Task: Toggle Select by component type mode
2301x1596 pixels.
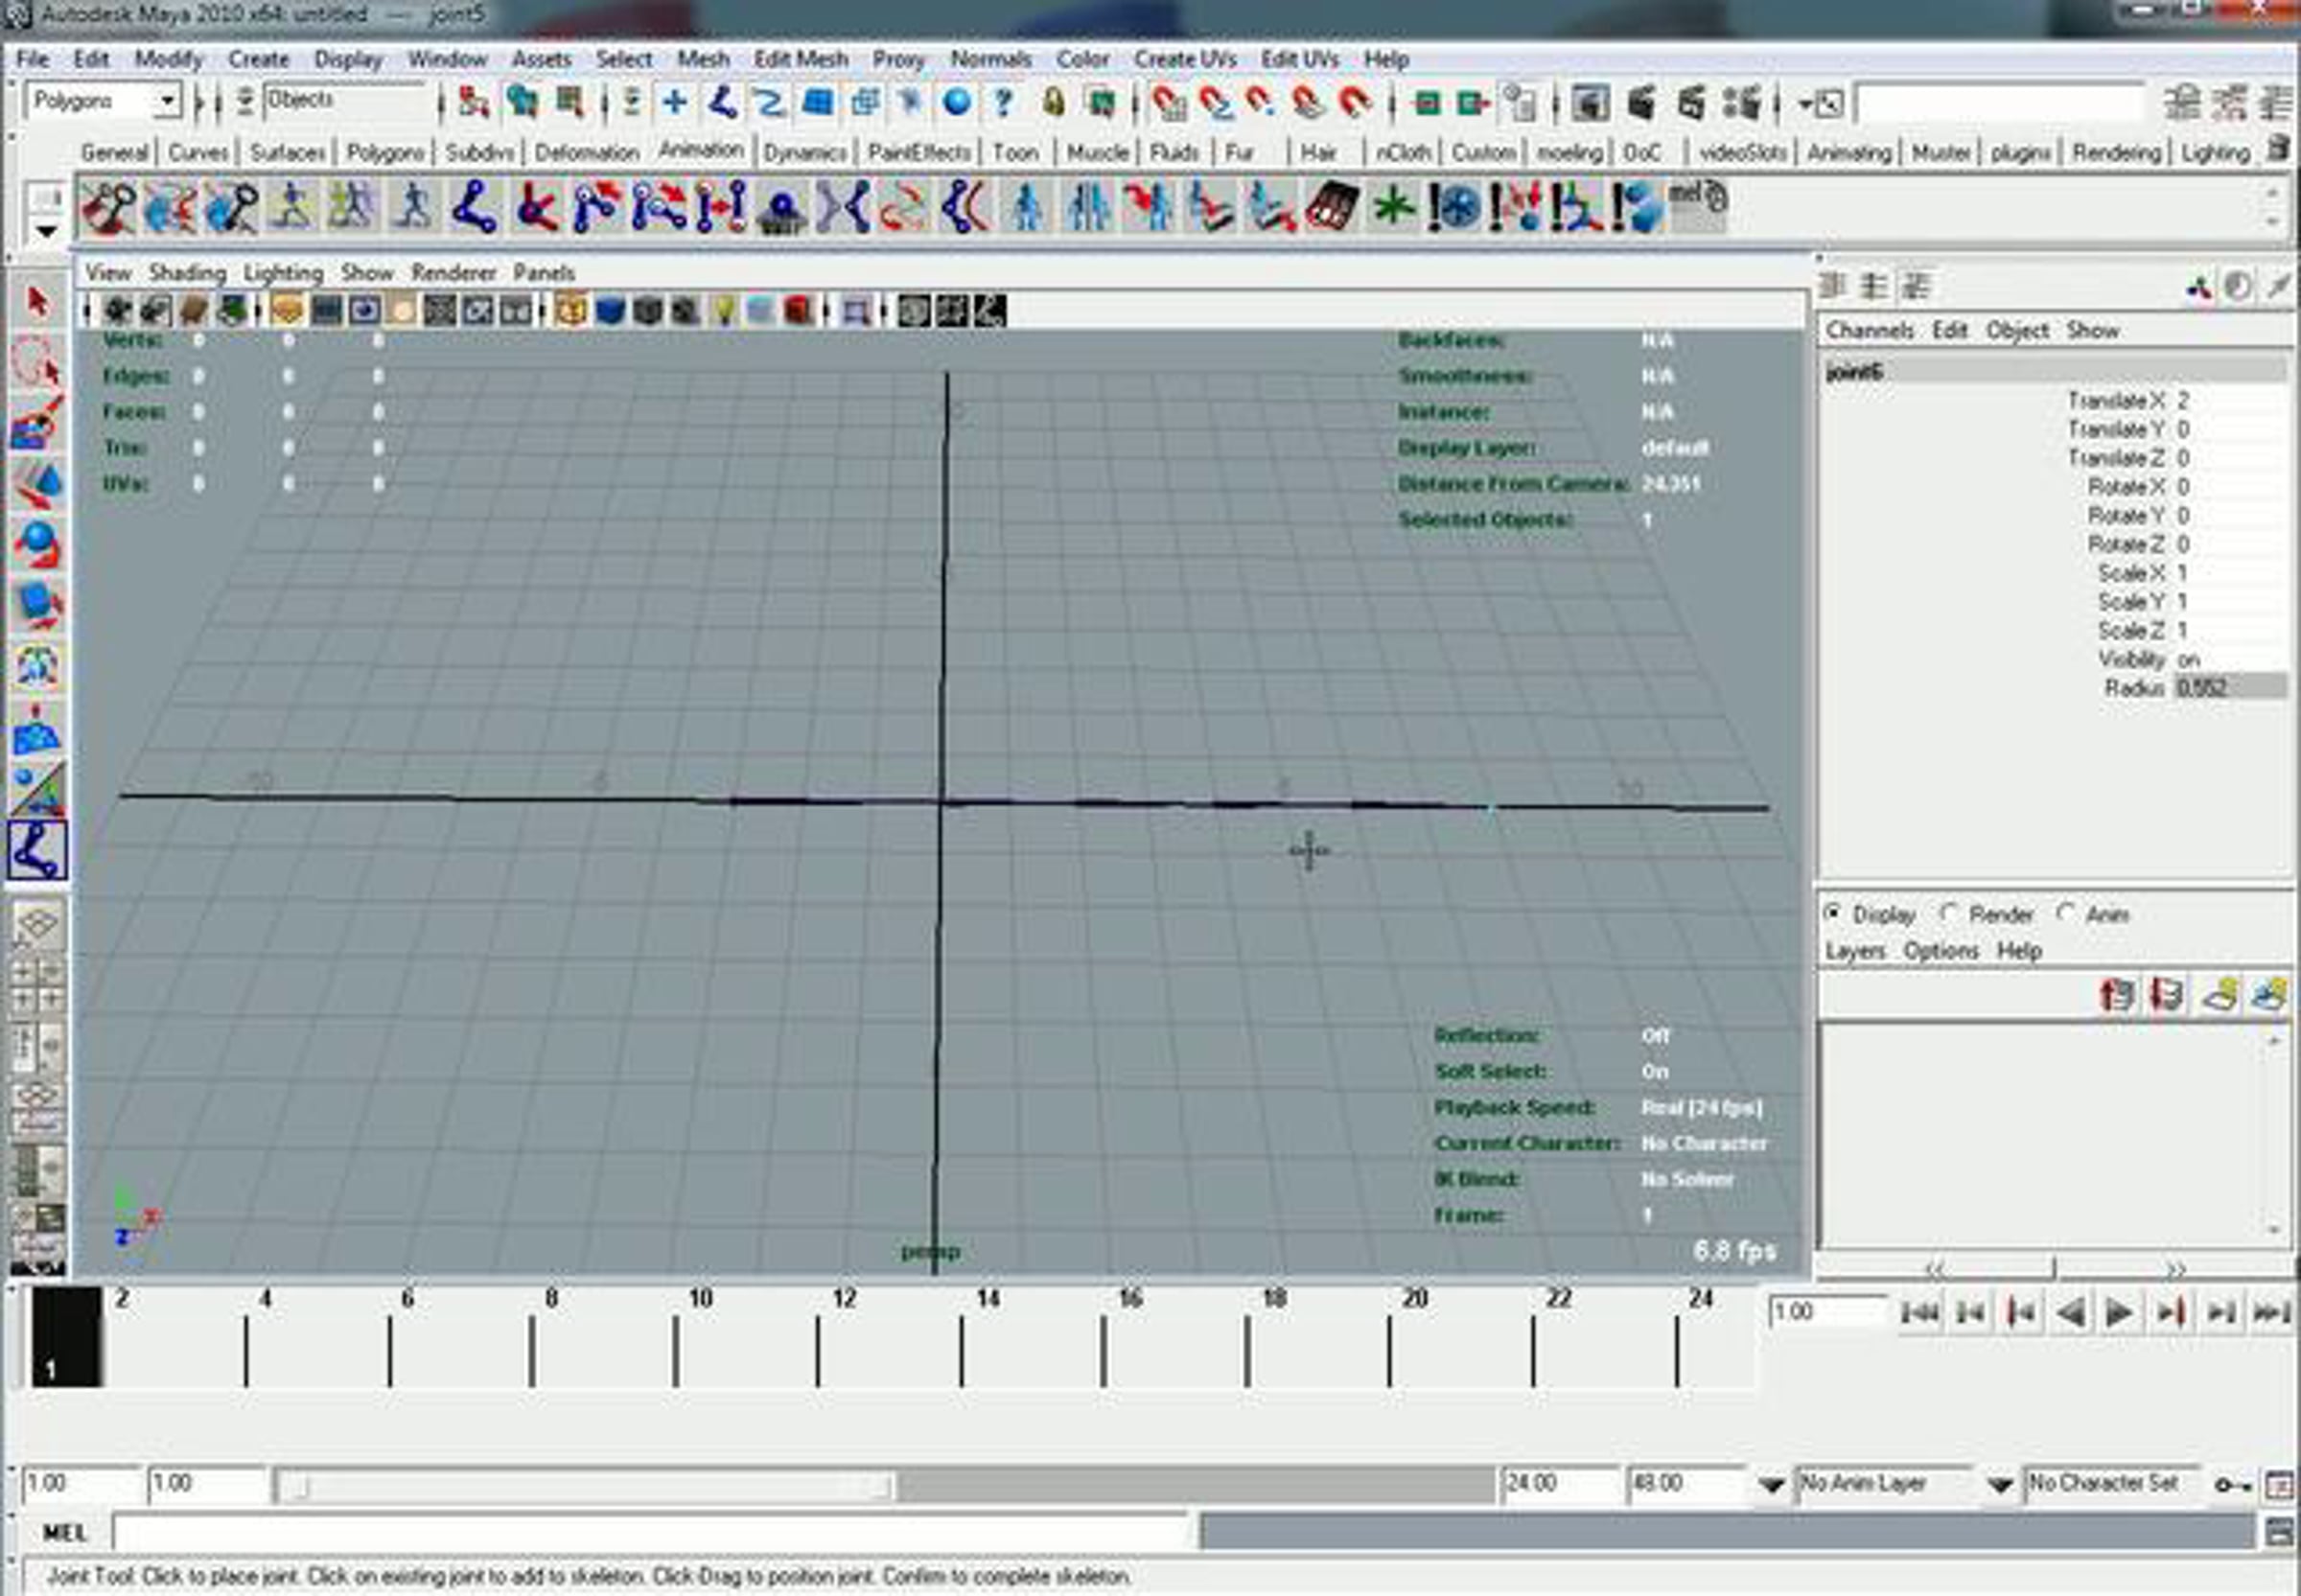Action: pyautogui.click(x=570, y=103)
